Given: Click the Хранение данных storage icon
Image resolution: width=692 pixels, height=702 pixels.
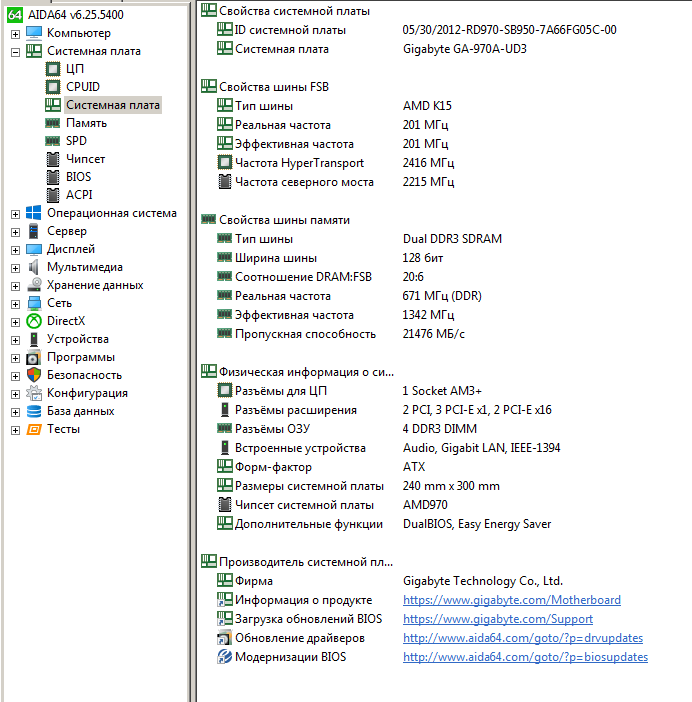Looking at the screenshot, I should click(33, 285).
